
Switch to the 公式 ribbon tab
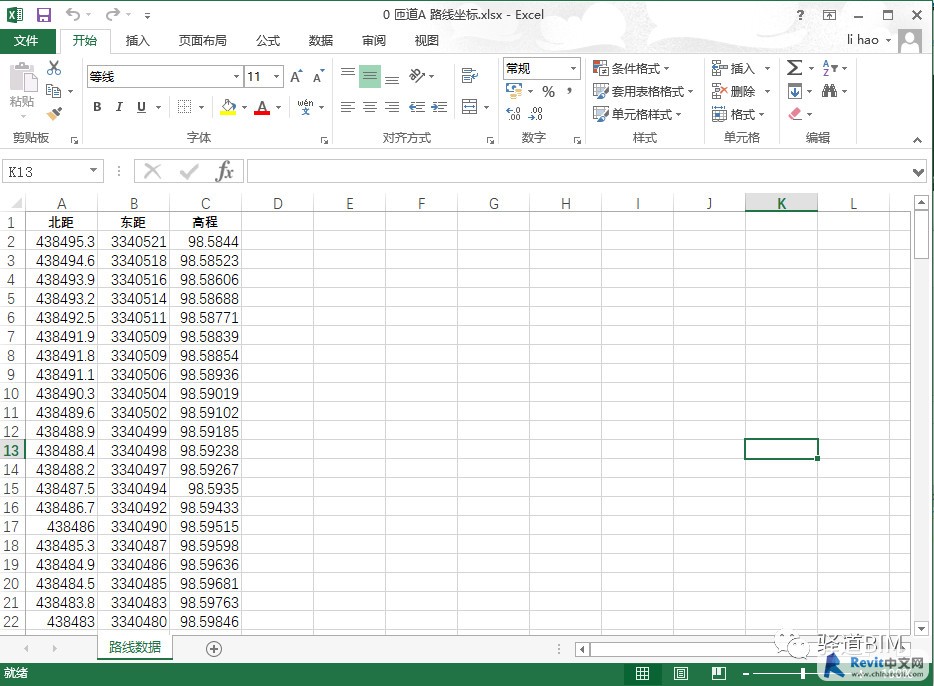(x=268, y=41)
